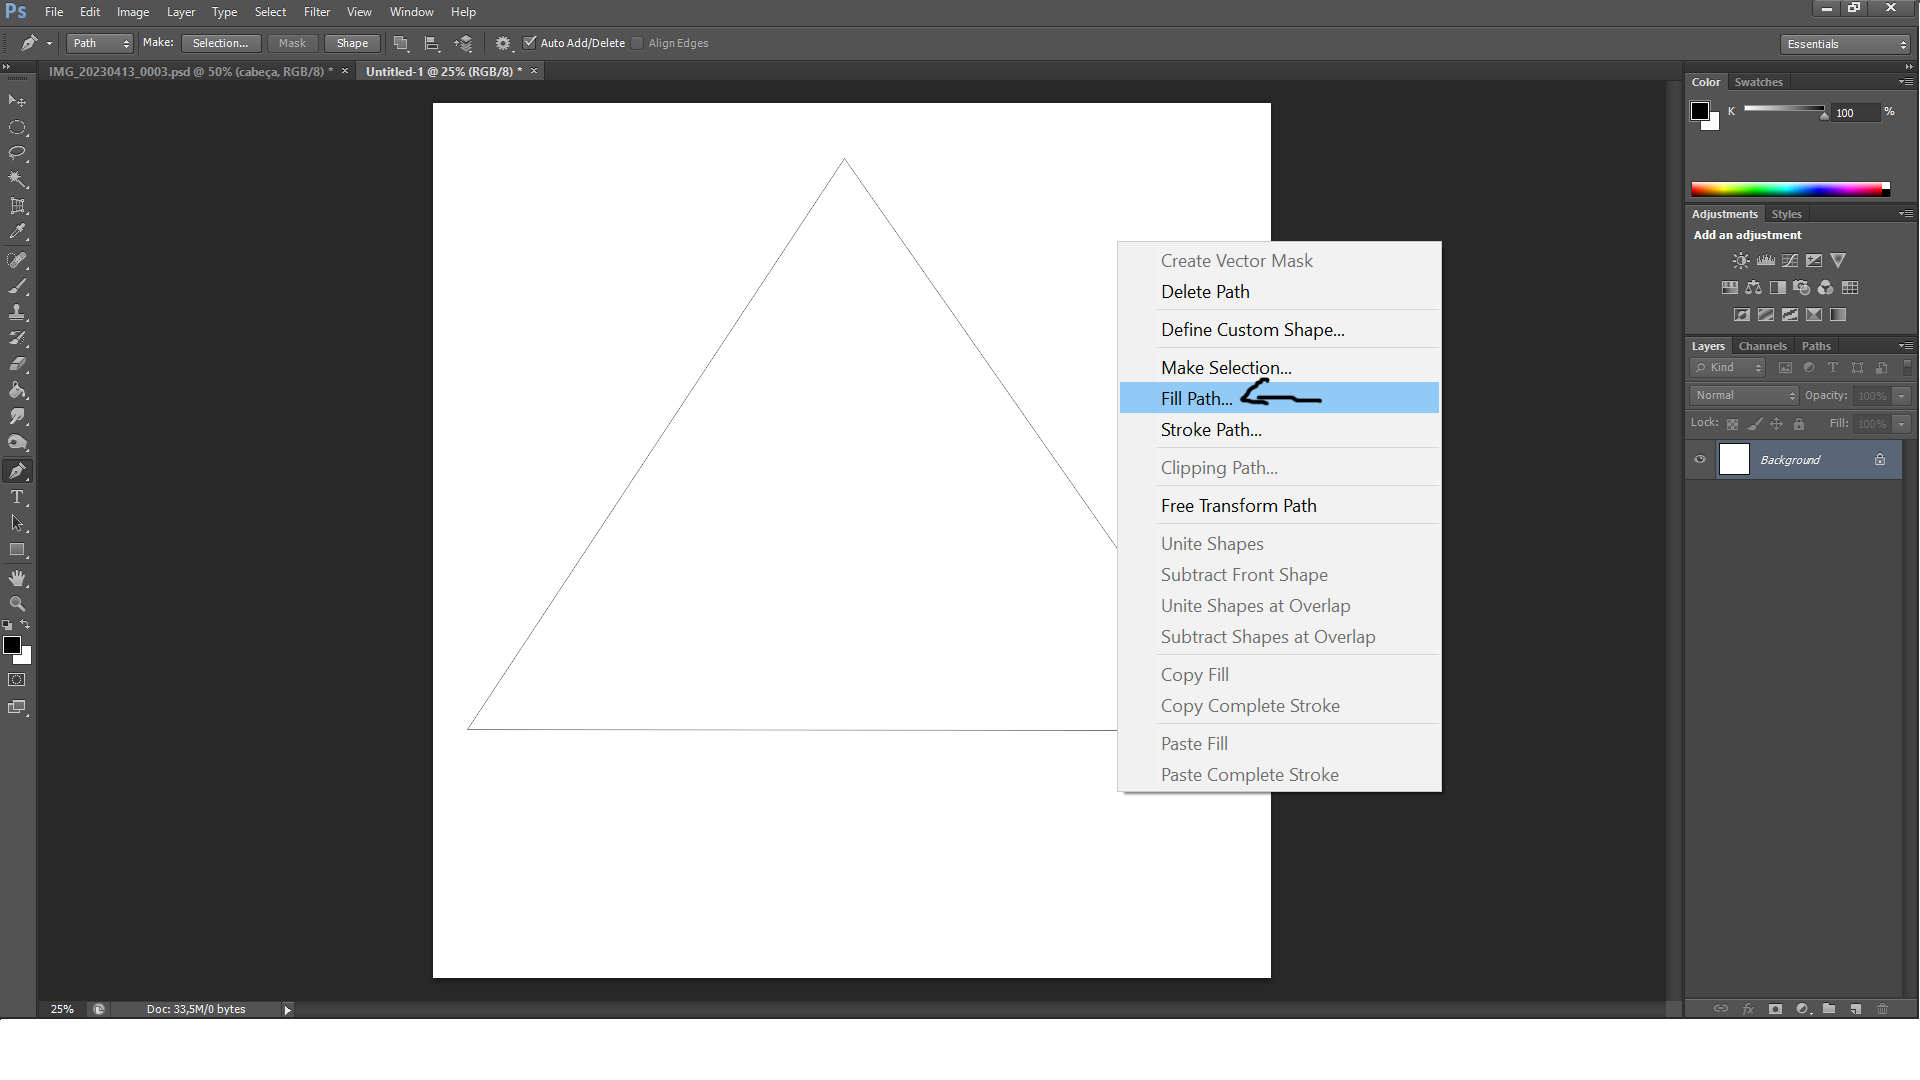The image size is (1920, 1080).
Task: Open the Essentials workspace dropdown
Action: [x=1845, y=44]
